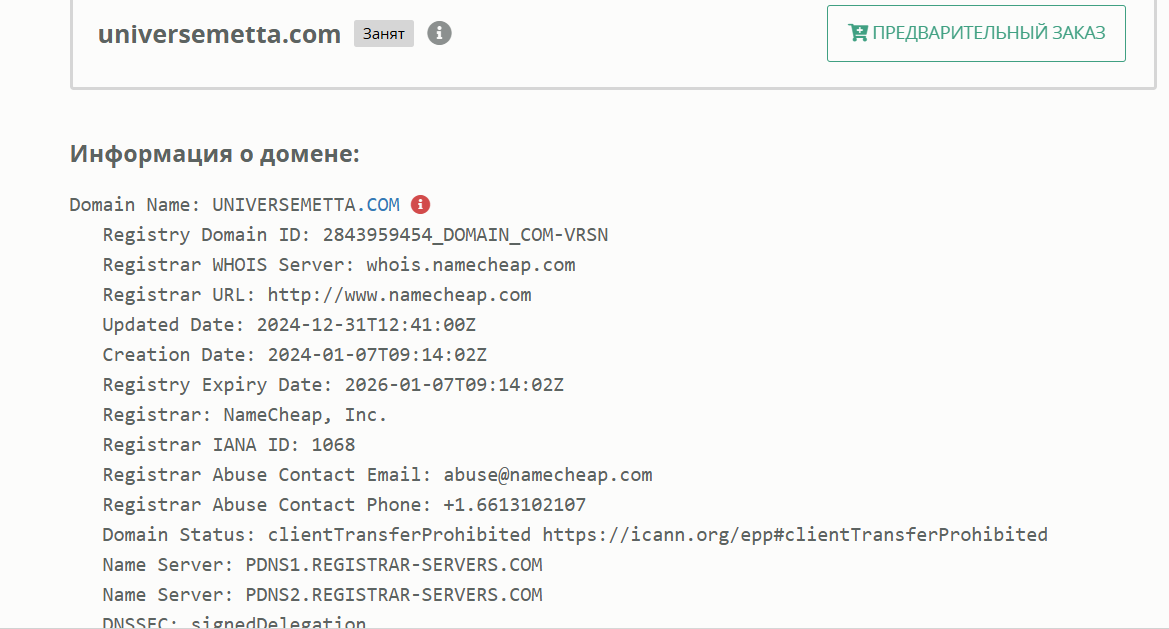Click the universemetta.com heading at top
The image size is (1169, 629).
click(x=219, y=34)
